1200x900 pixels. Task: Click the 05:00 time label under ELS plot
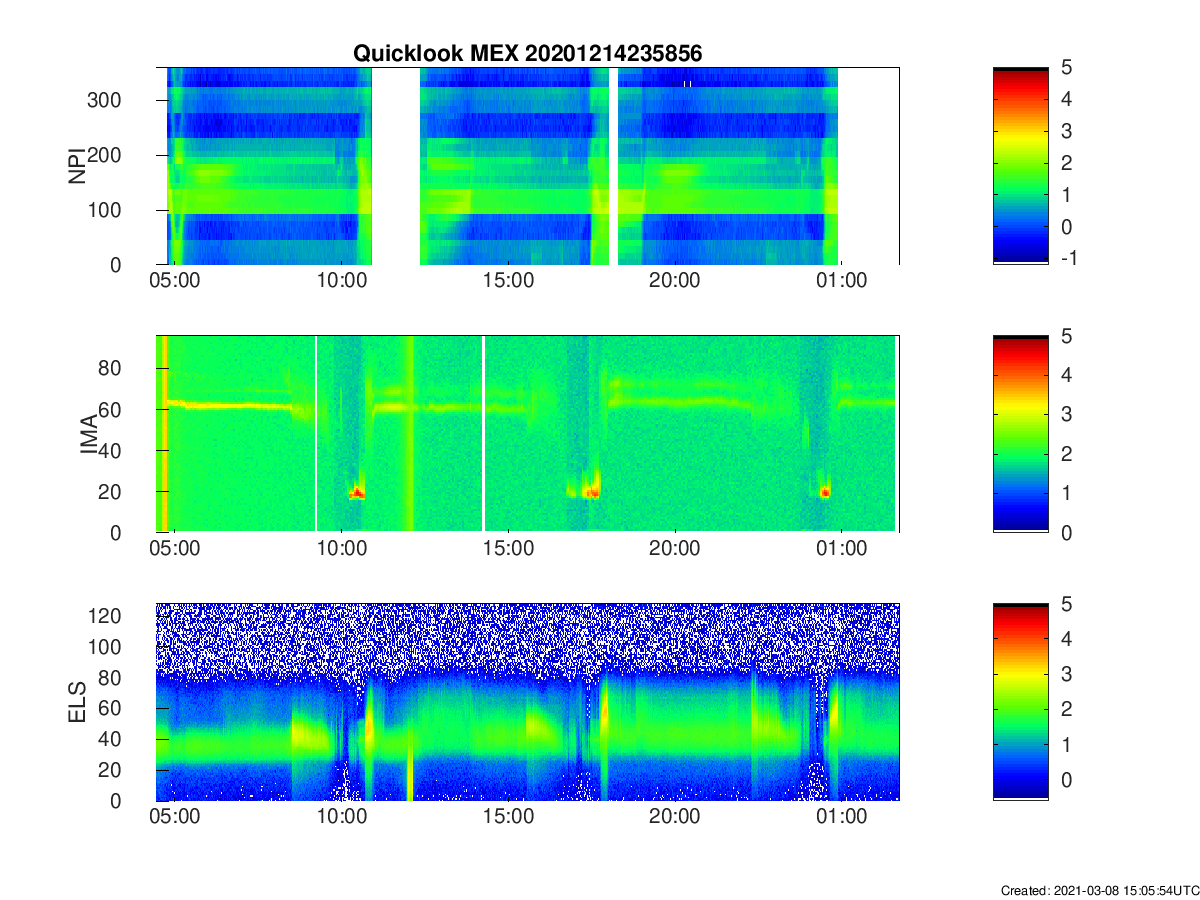175,819
